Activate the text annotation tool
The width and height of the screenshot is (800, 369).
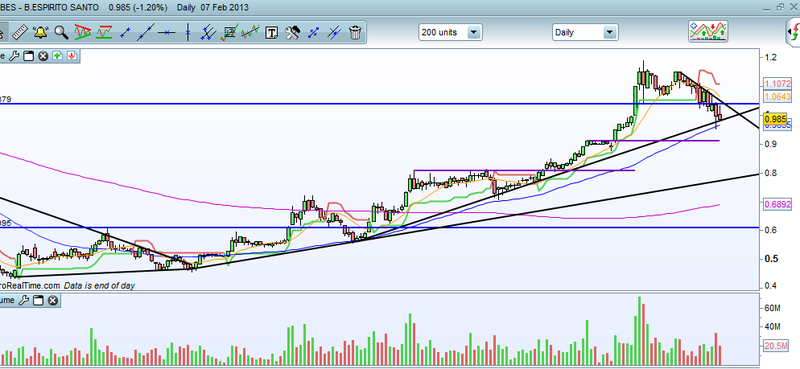(272, 33)
